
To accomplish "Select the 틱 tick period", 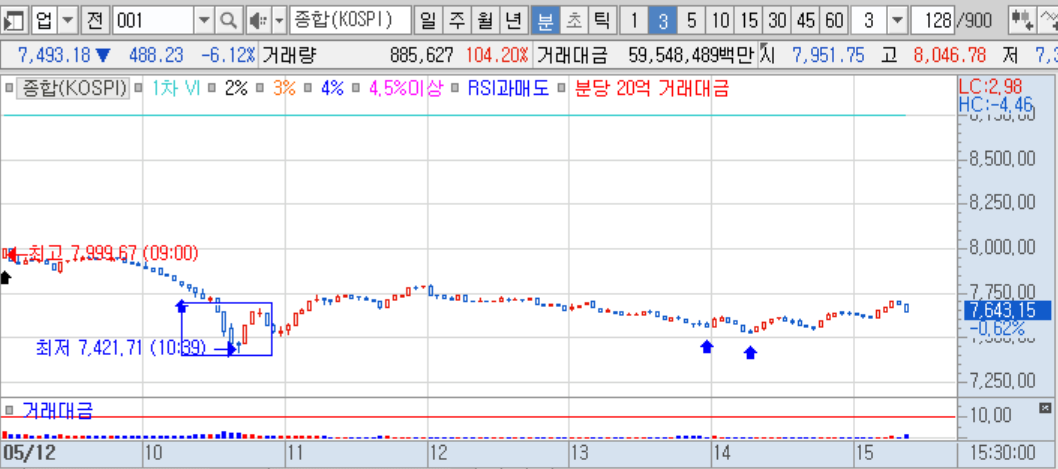I will pos(601,21).
